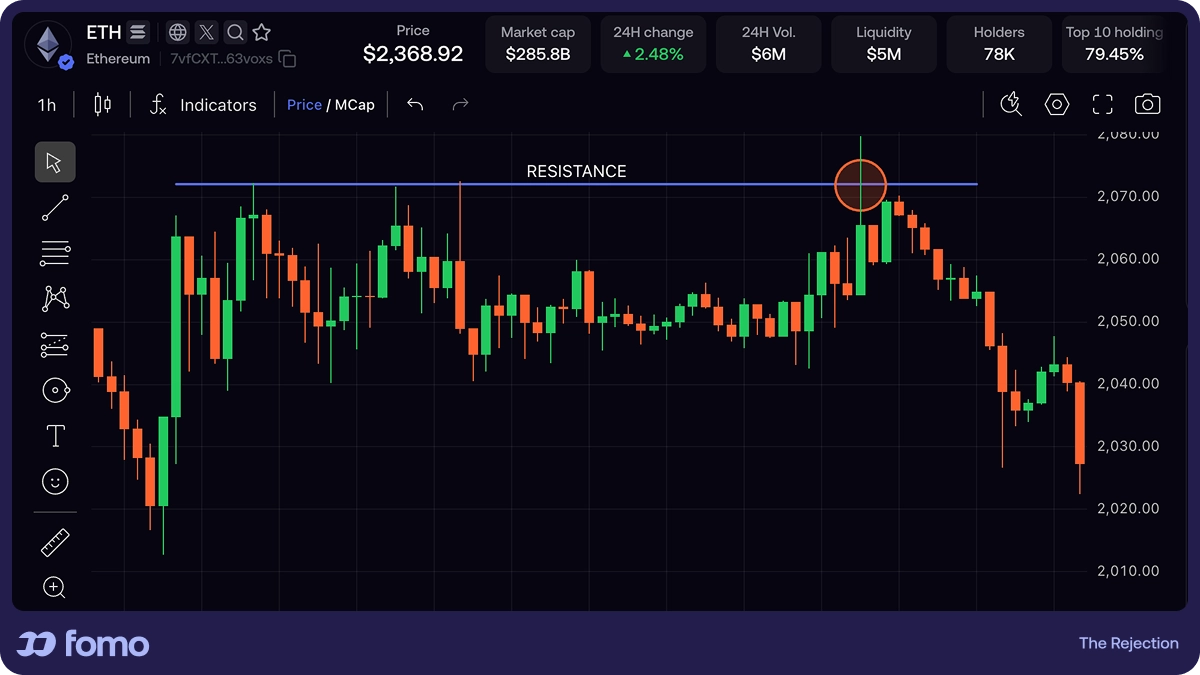This screenshot has height=675, width=1200.
Task: Select the RESISTANCE label on chart
Action: pyautogui.click(x=576, y=171)
